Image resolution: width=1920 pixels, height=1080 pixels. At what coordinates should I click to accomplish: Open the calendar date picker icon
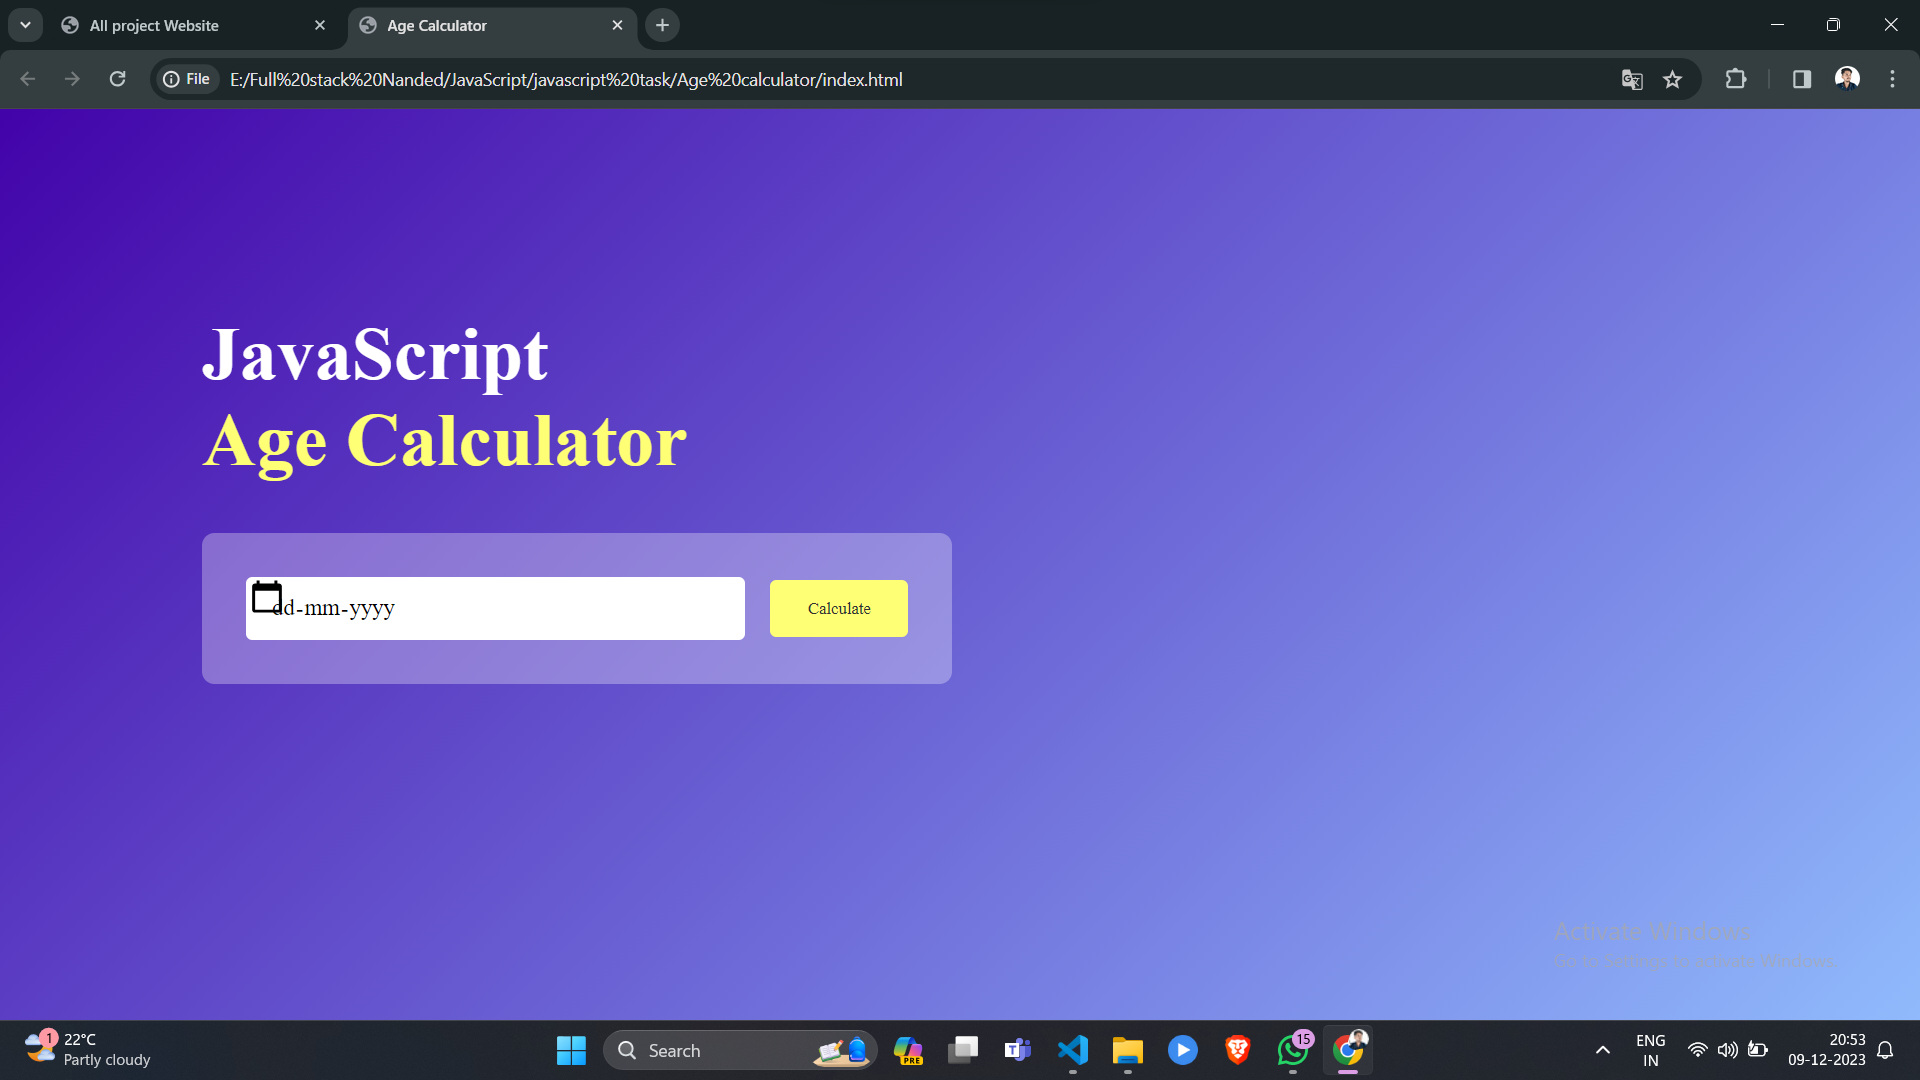(266, 597)
